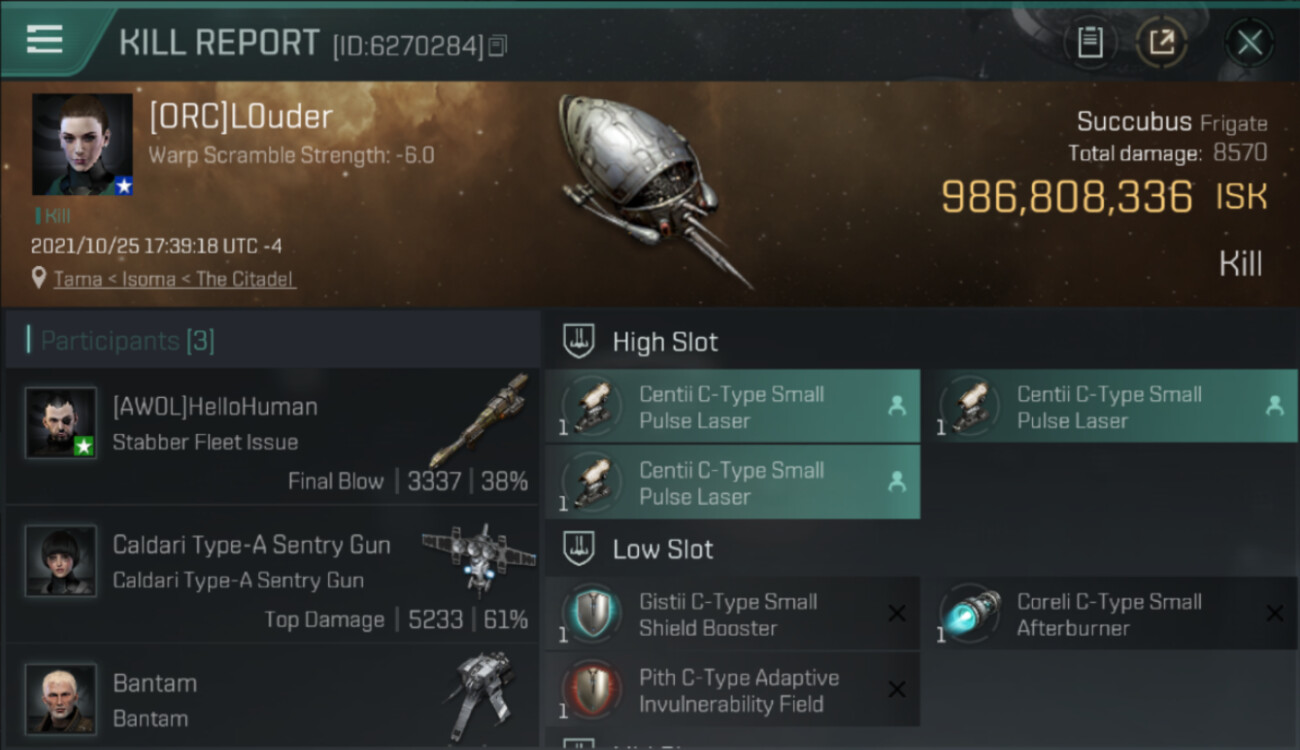Viewport: 1300px width, 750px height.
Task: Click X mark on Shield Booster row
Action: click(897, 613)
